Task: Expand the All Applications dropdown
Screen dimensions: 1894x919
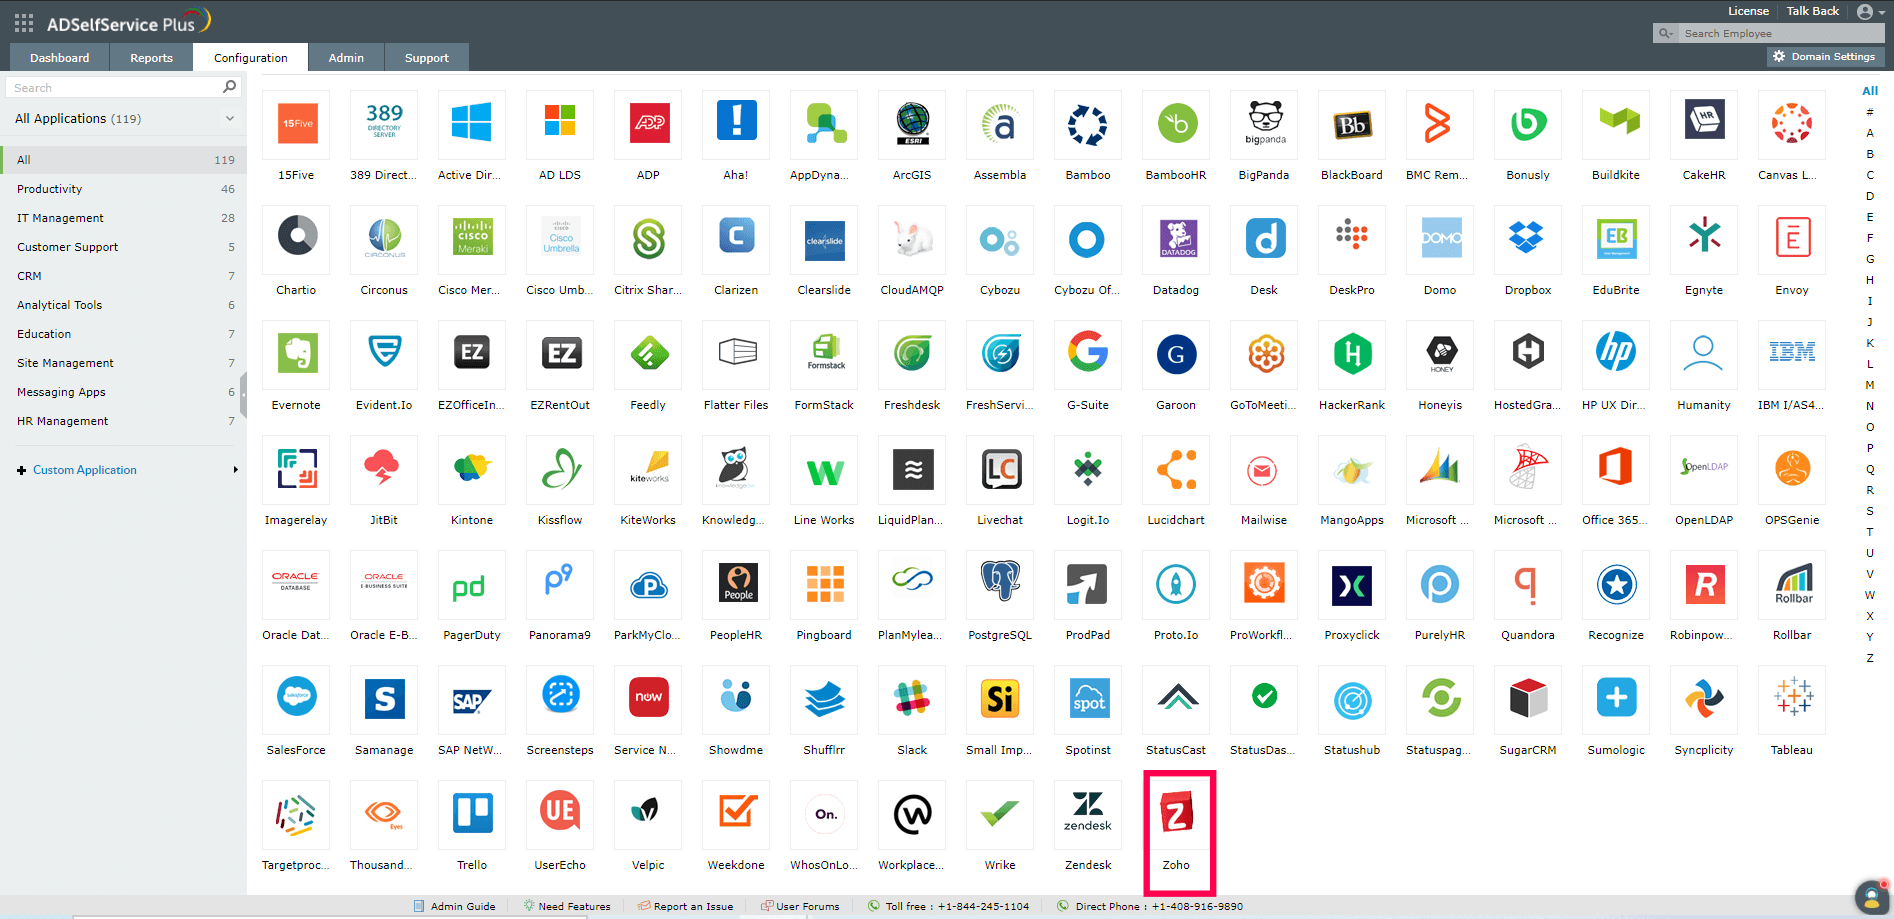Action: [229, 118]
